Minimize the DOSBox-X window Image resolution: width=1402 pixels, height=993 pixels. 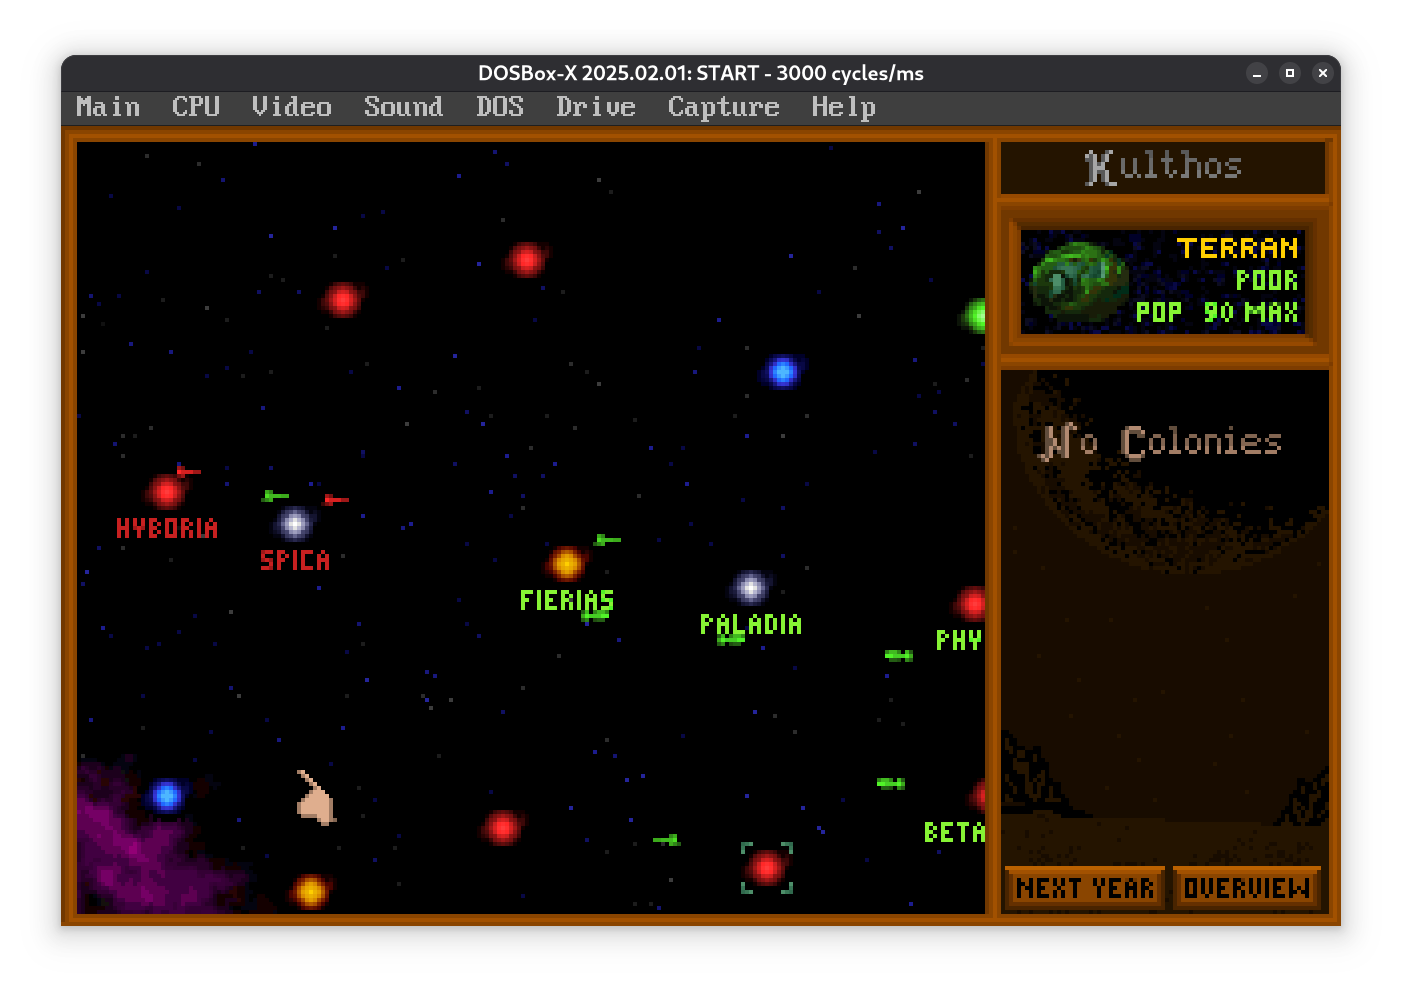(x=1257, y=73)
